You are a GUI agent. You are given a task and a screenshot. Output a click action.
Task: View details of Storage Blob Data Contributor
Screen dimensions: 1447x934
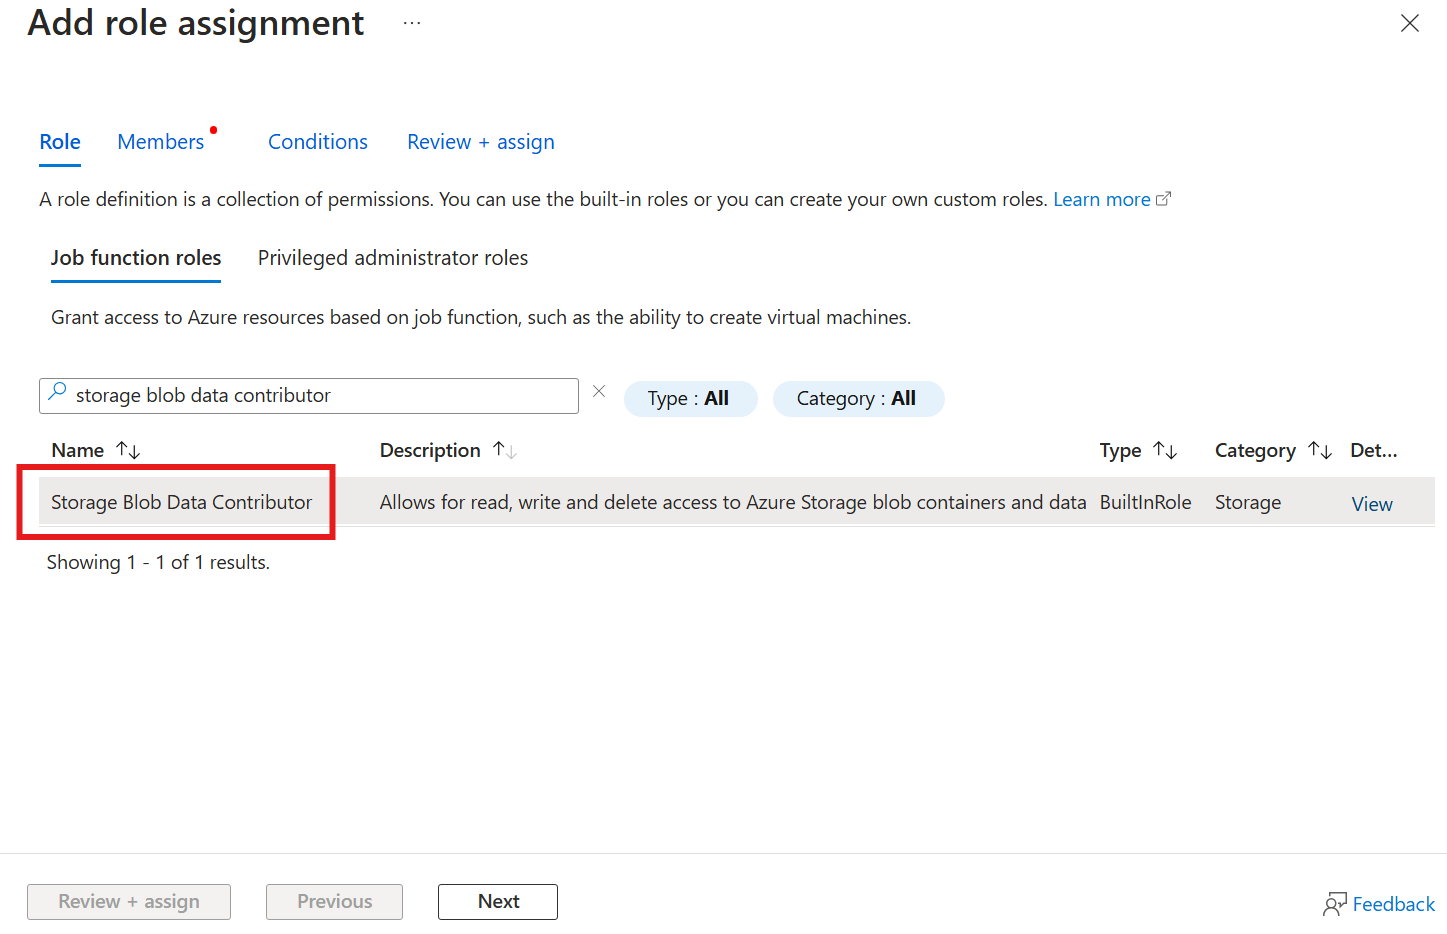(x=1371, y=504)
